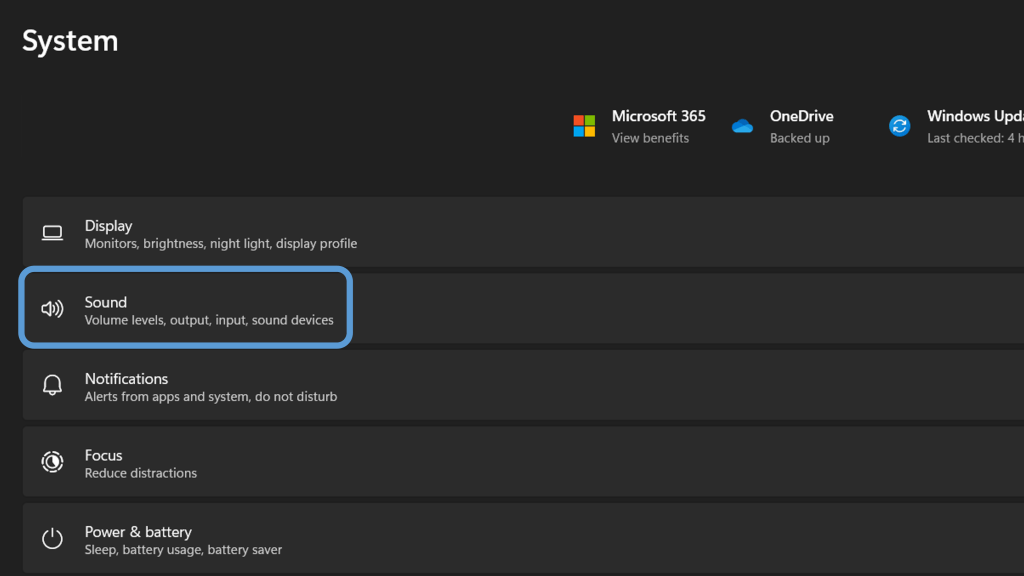Screen dimensions: 1024x576
Task: Open the Focus settings label
Action: (x=104, y=455)
